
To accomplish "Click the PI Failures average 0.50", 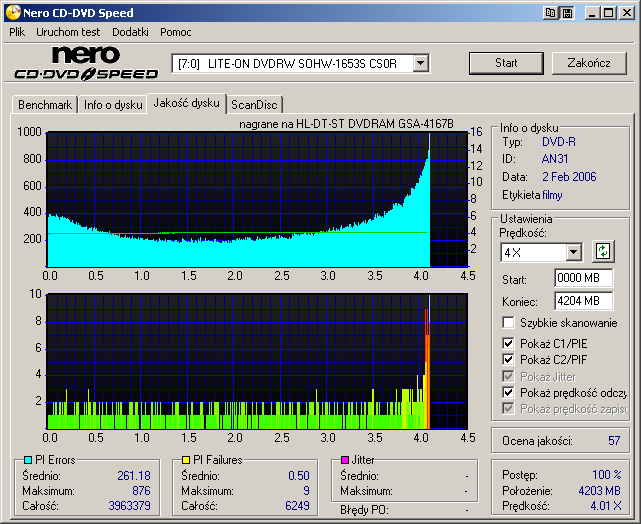I will [298, 476].
